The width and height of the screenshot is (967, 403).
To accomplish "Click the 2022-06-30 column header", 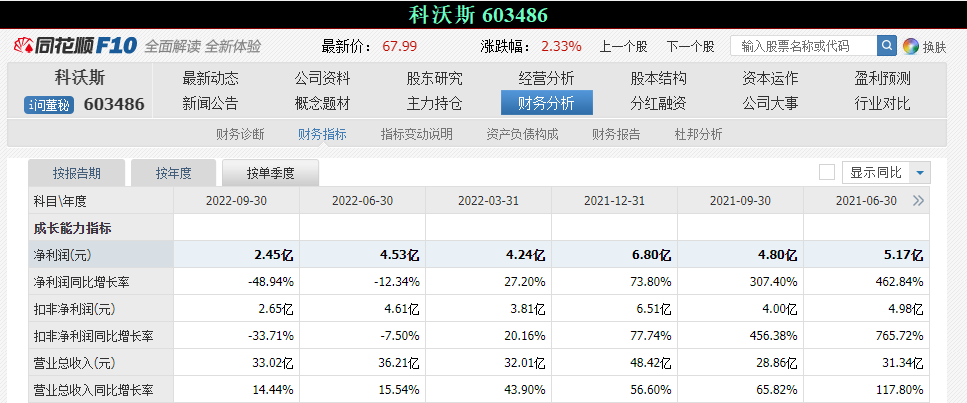I will (x=363, y=201).
